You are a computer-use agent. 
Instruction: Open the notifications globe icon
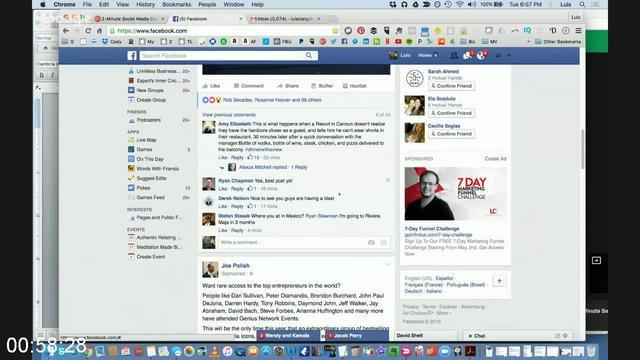[482, 56]
